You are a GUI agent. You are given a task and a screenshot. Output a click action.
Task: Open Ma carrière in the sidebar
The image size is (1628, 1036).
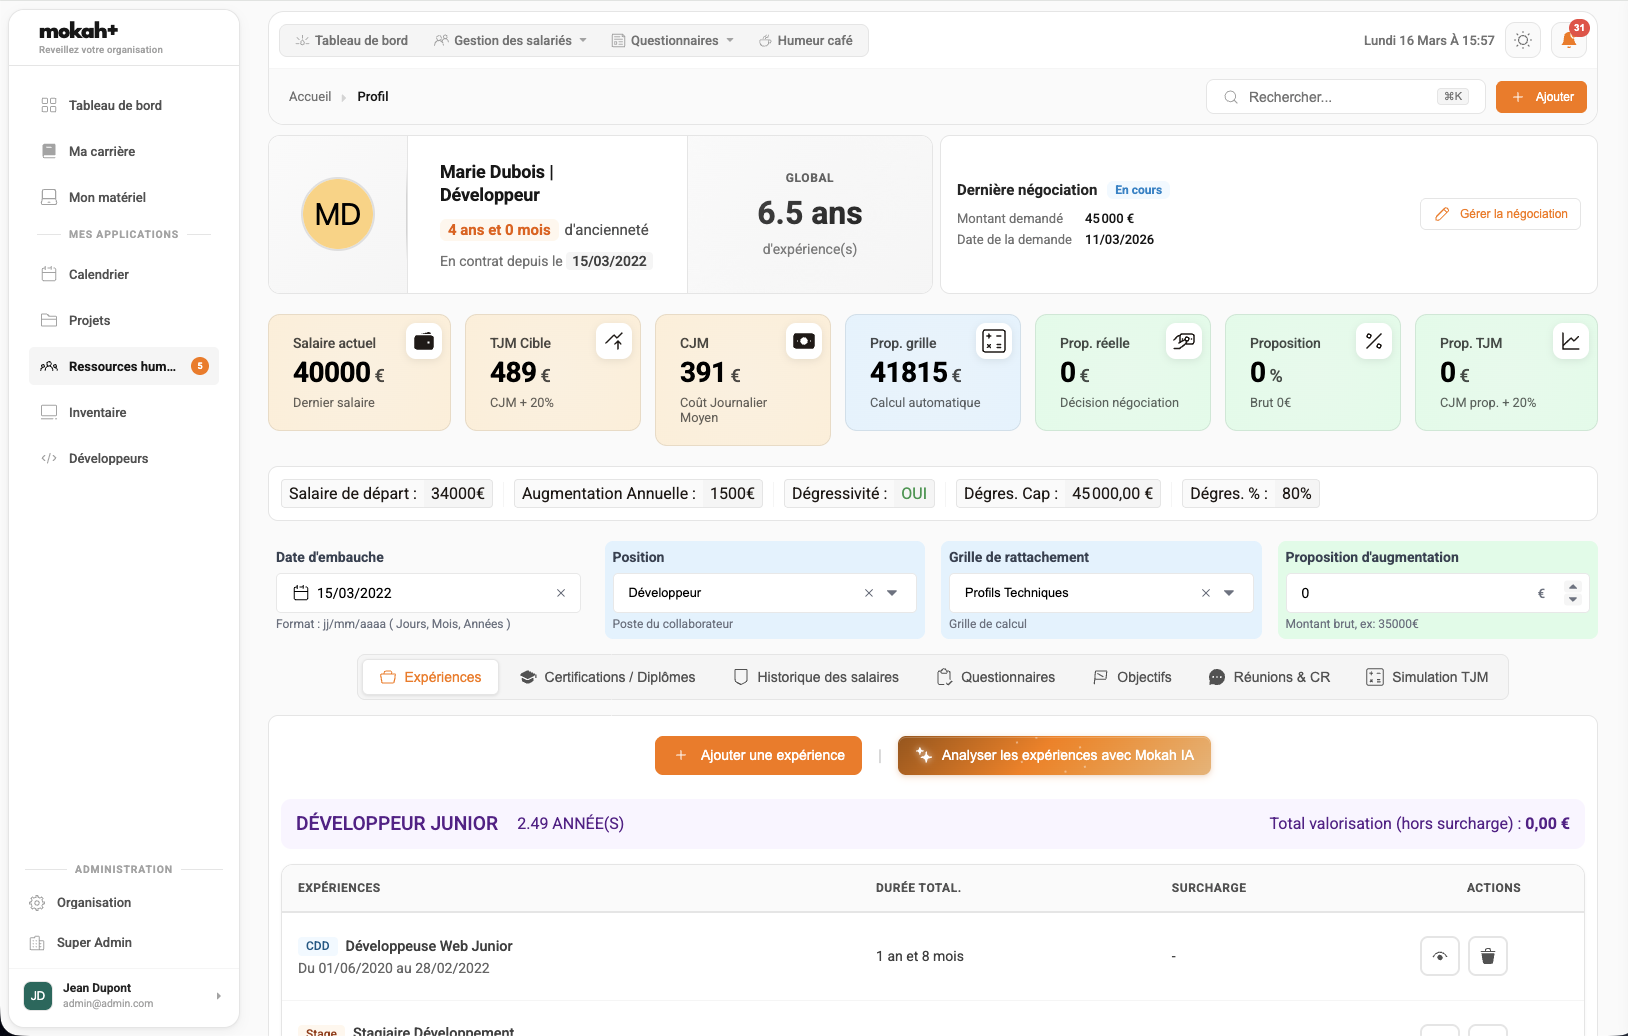click(124, 151)
